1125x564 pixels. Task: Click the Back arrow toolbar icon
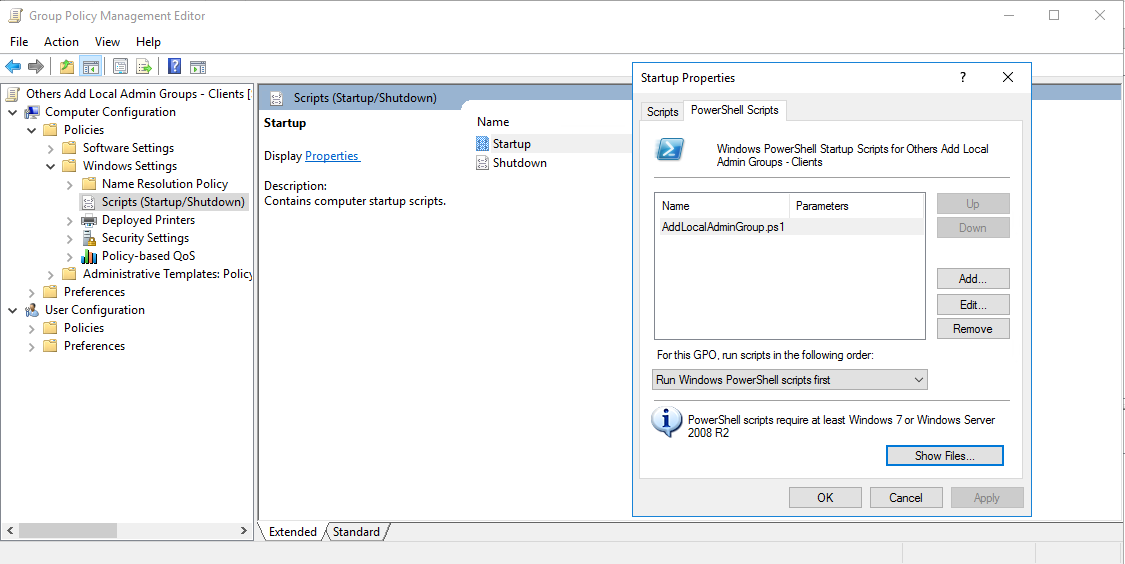coord(13,67)
